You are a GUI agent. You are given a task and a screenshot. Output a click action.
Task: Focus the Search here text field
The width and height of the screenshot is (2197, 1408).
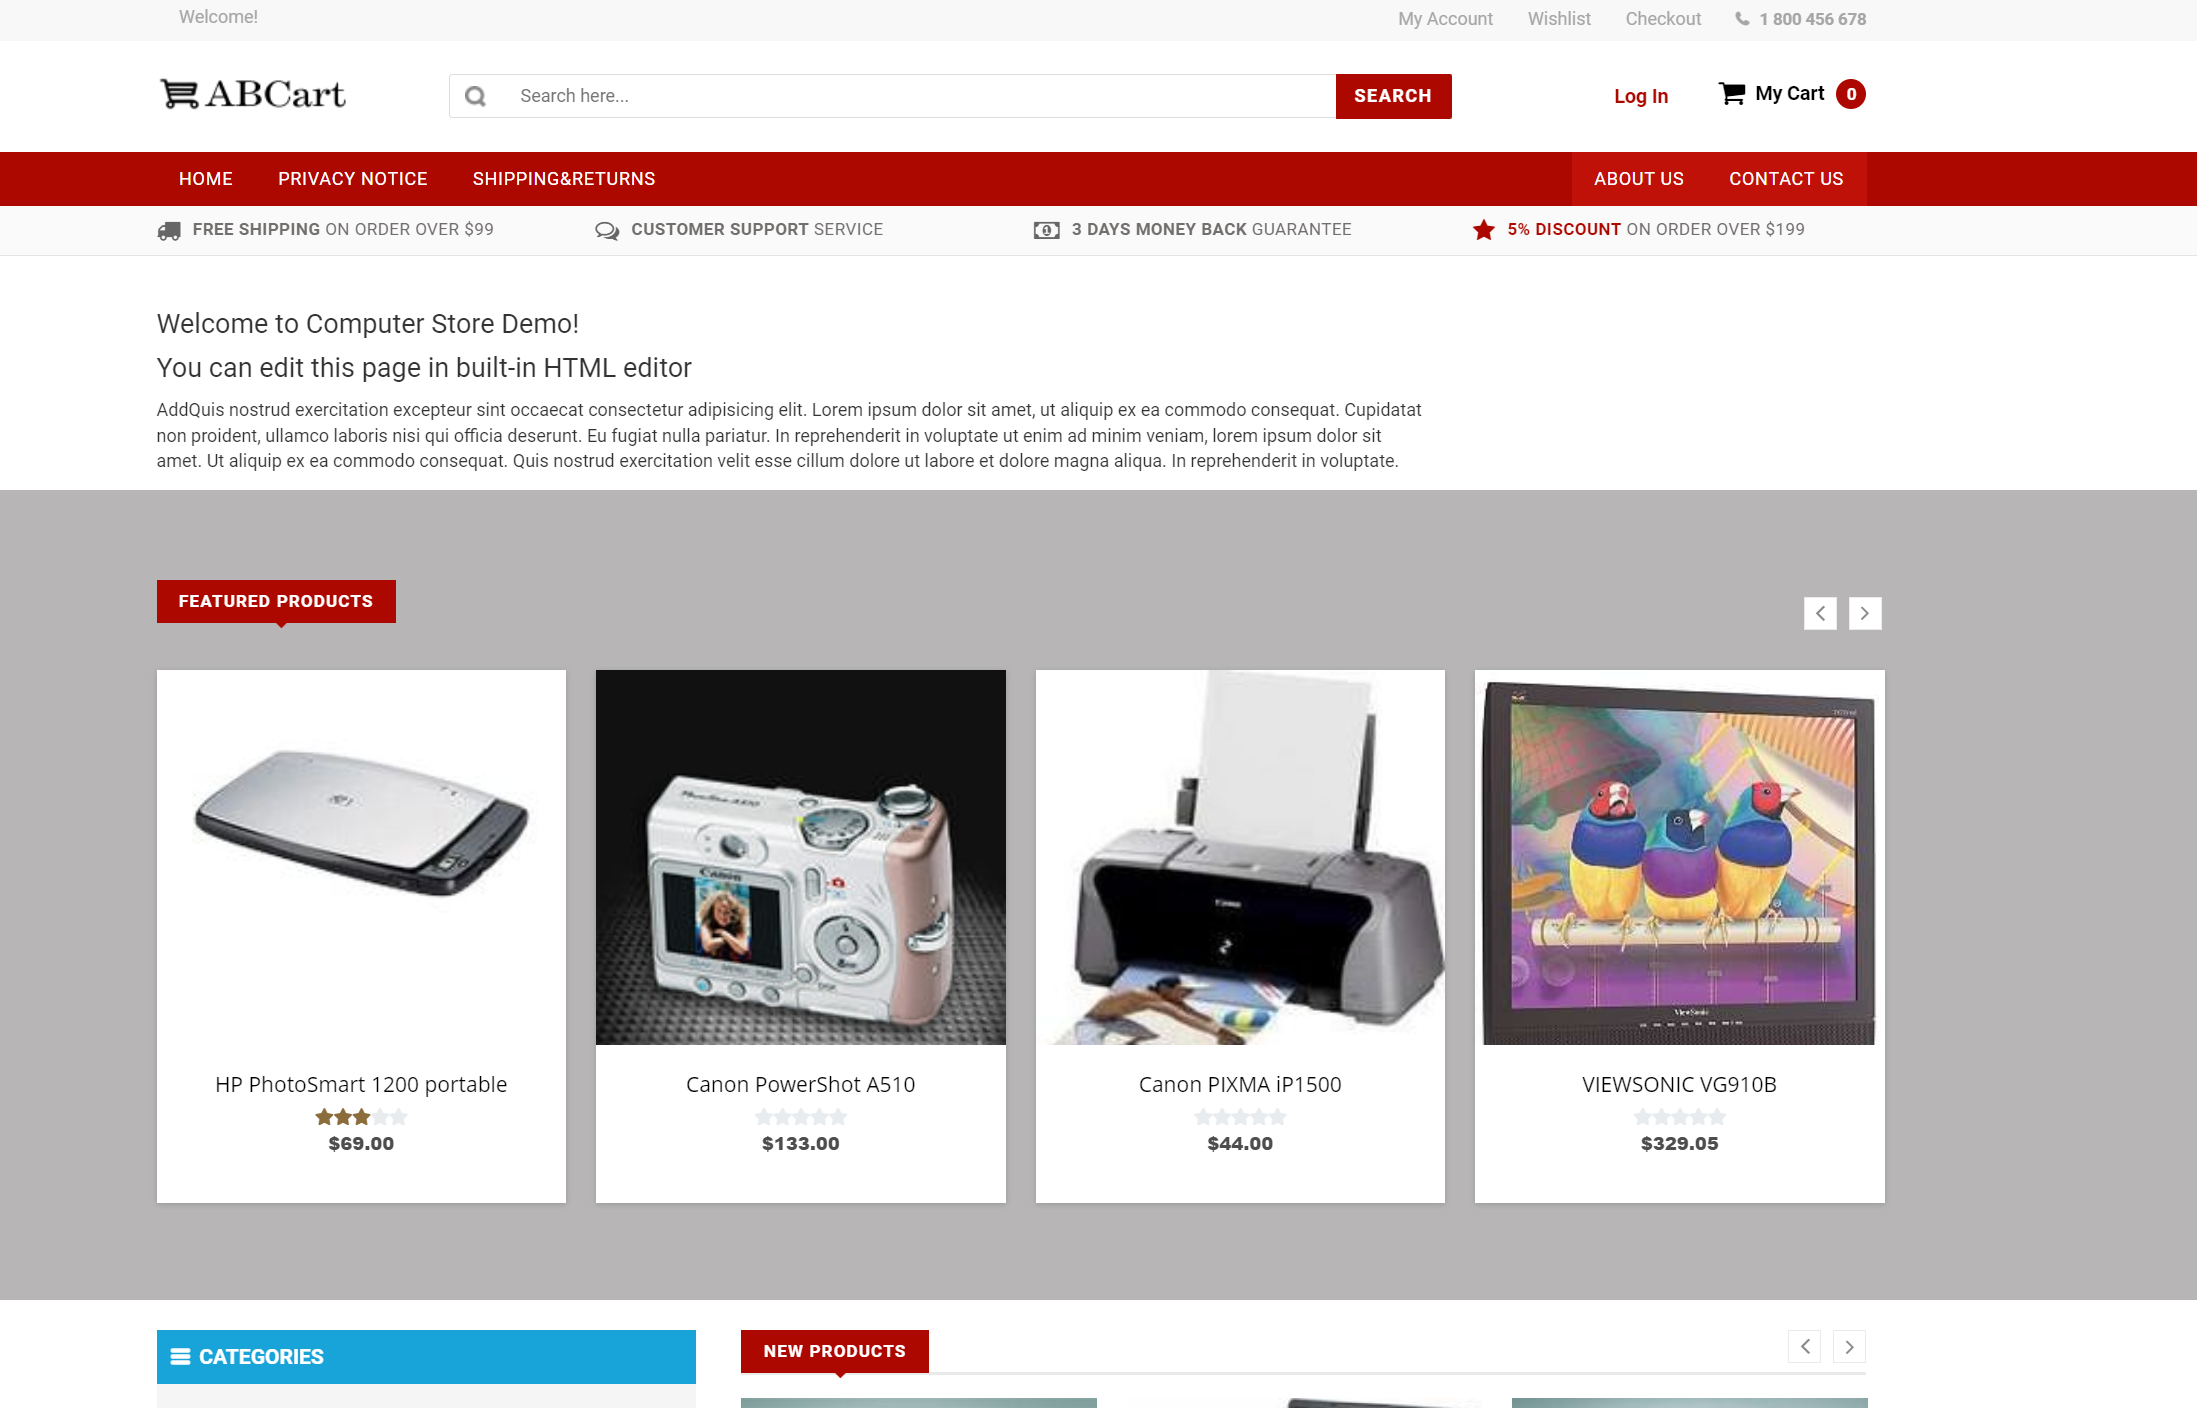click(x=920, y=96)
